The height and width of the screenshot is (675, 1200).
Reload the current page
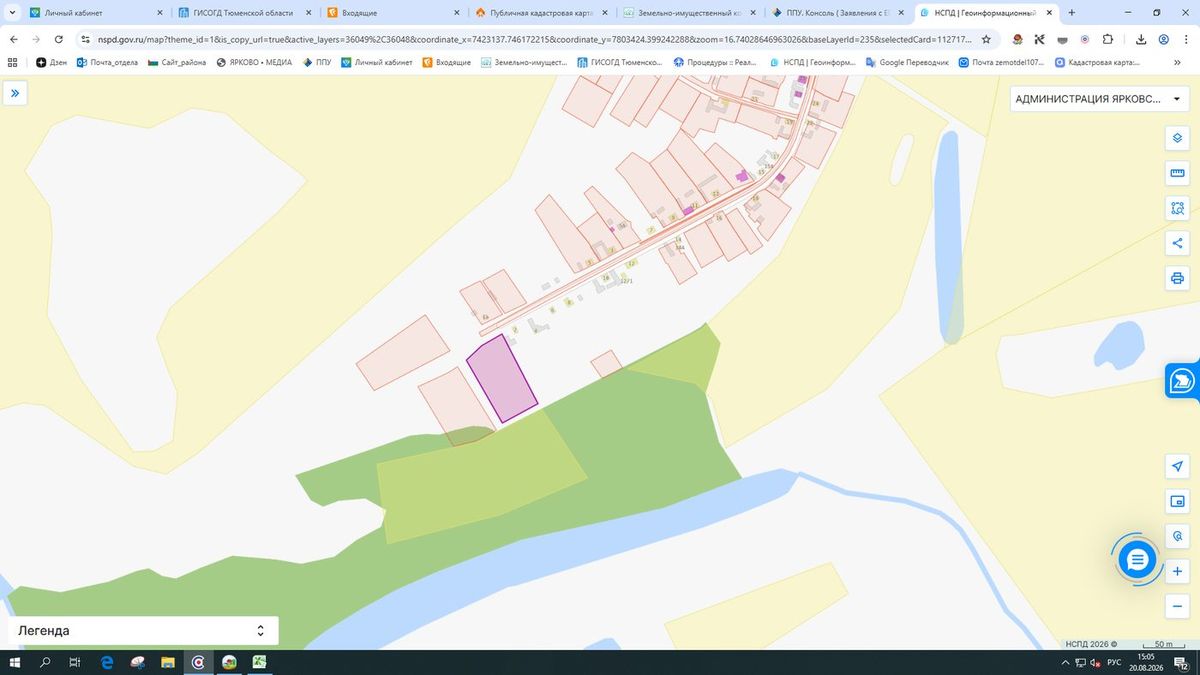[59, 39]
